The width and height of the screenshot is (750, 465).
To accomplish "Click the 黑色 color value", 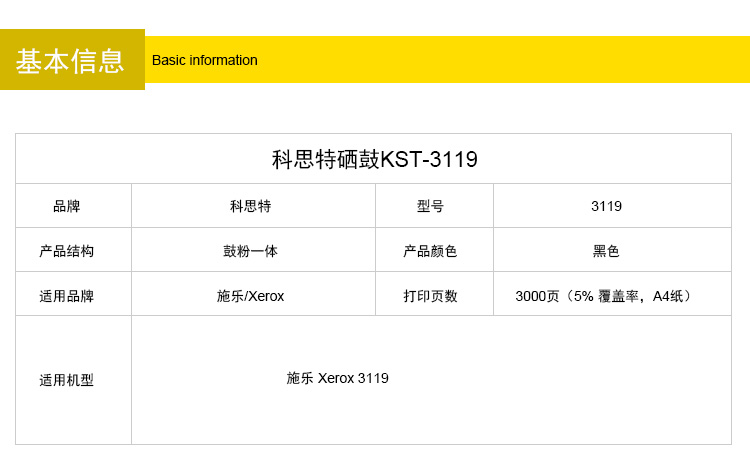I will coord(606,251).
